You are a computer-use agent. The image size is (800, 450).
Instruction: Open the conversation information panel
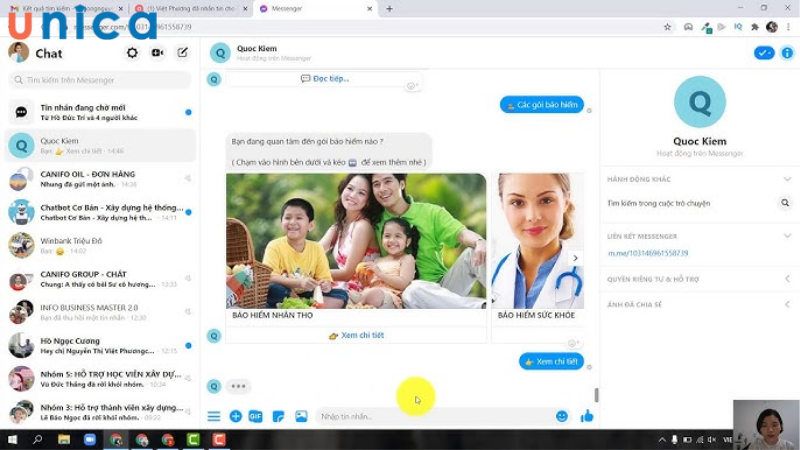click(787, 53)
